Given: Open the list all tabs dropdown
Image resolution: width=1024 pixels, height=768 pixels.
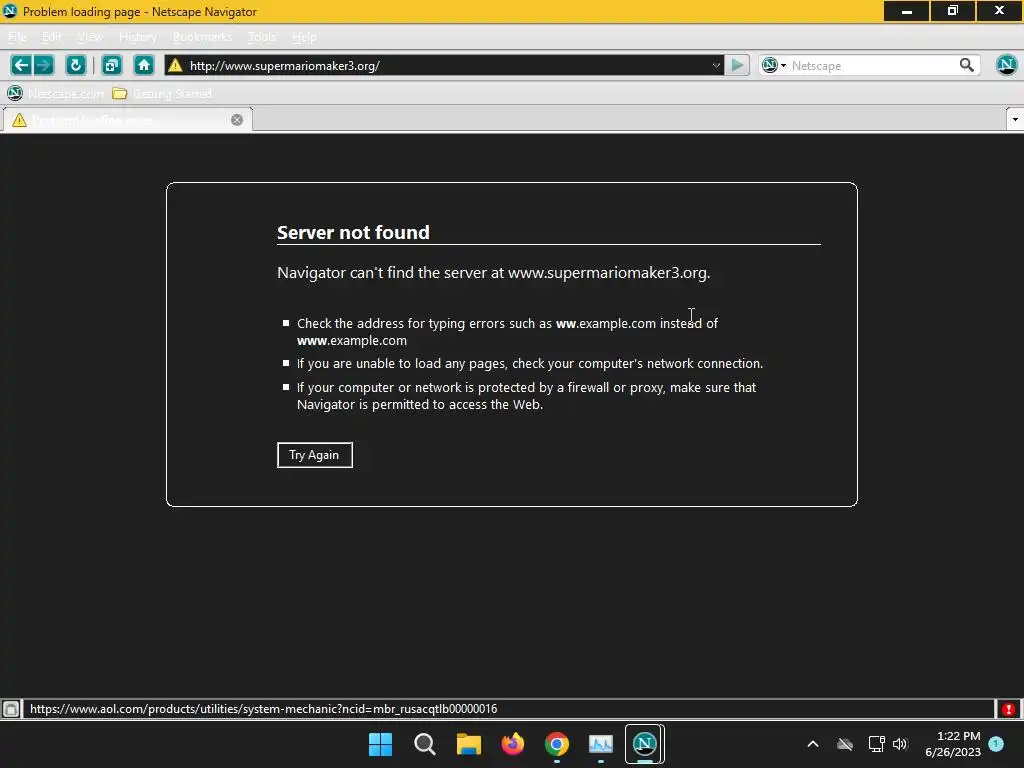Looking at the screenshot, I should [1015, 120].
